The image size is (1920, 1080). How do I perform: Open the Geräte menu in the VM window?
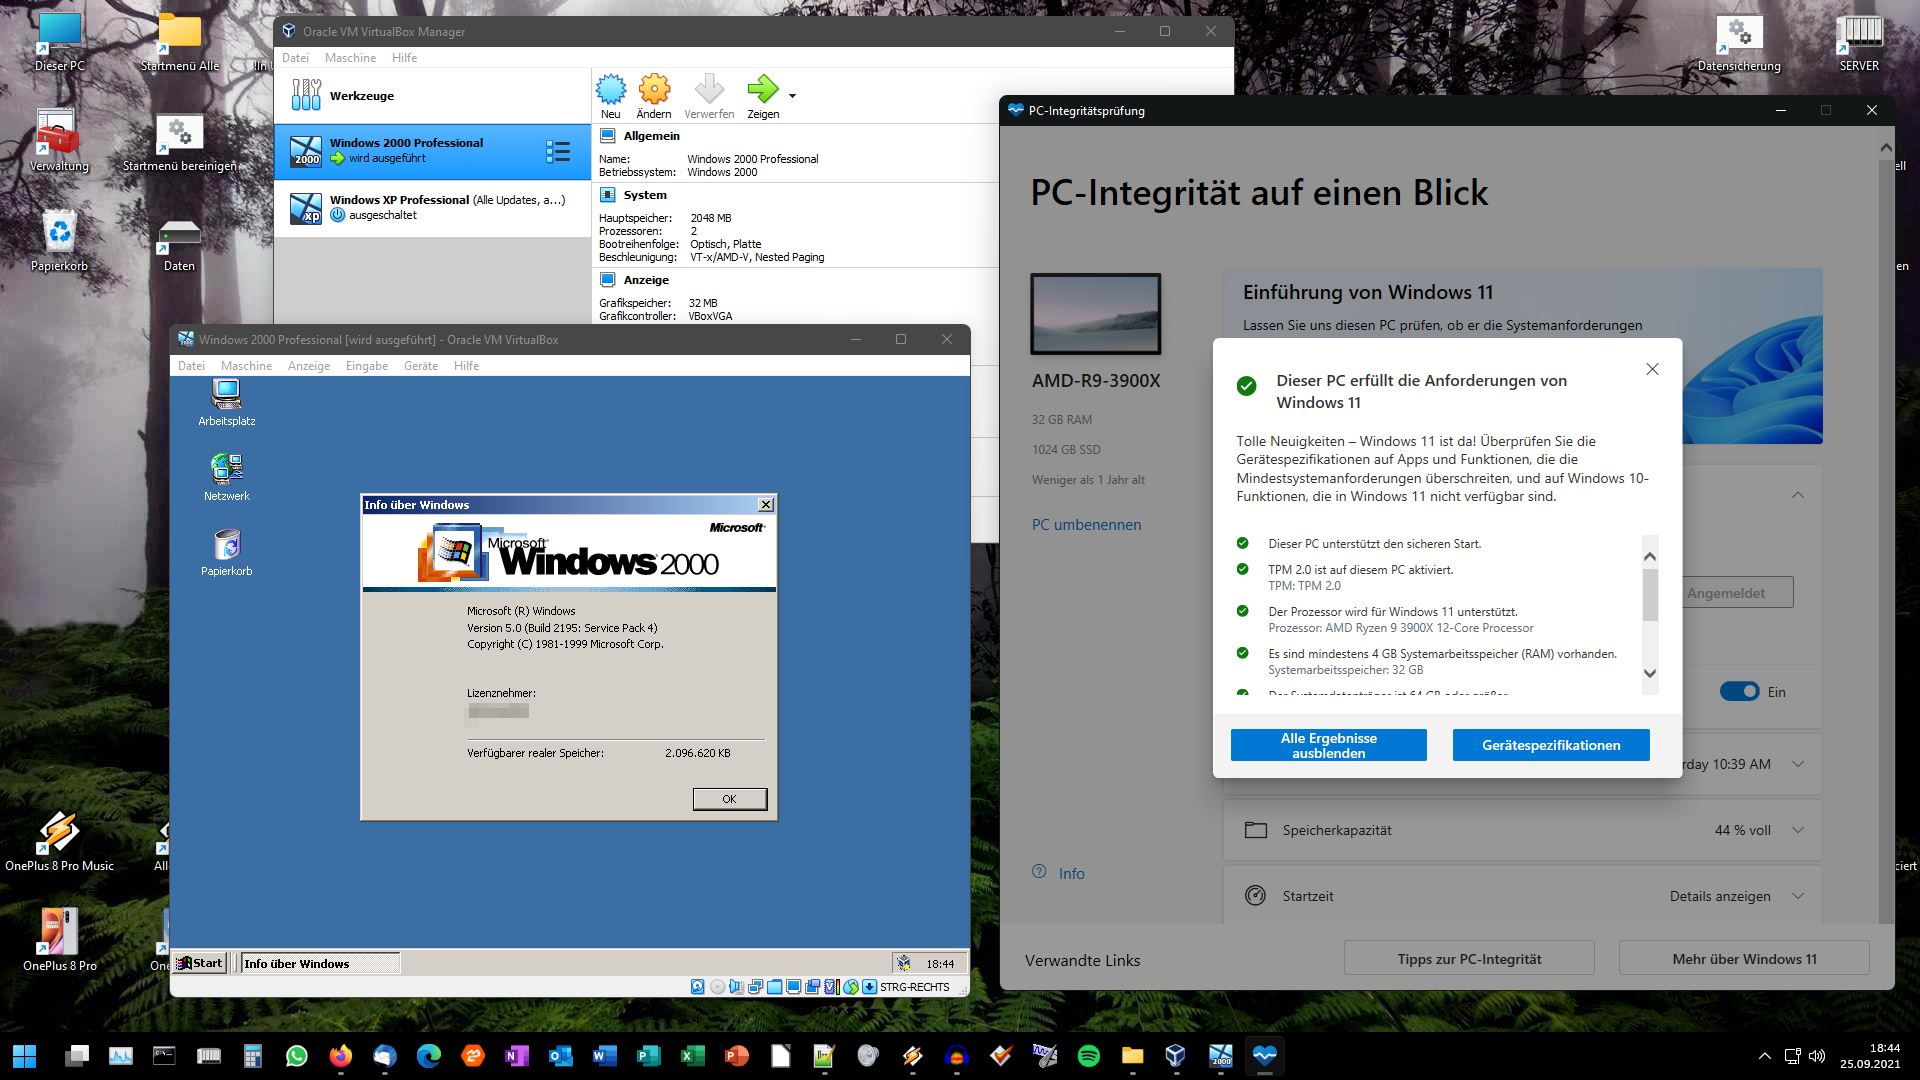[x=420, y=366]
